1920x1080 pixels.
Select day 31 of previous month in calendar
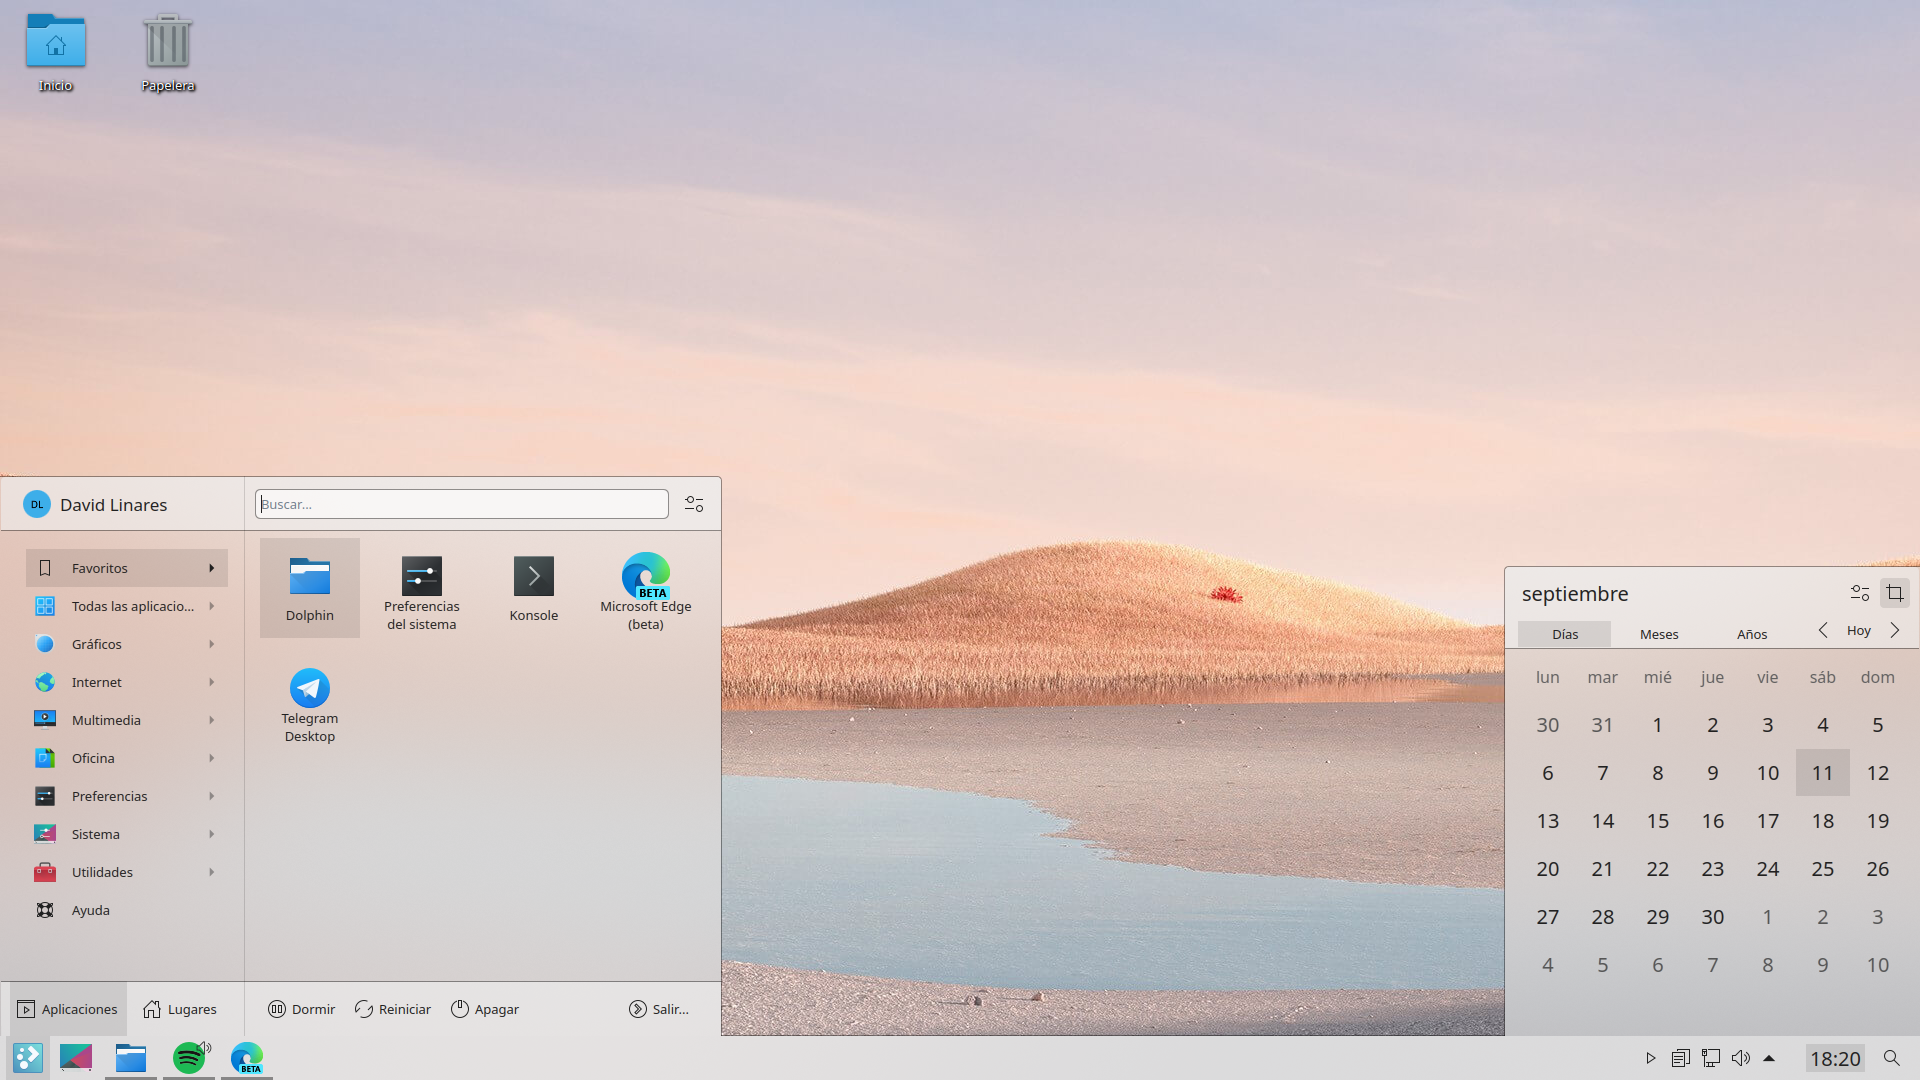pos(1603,725)
